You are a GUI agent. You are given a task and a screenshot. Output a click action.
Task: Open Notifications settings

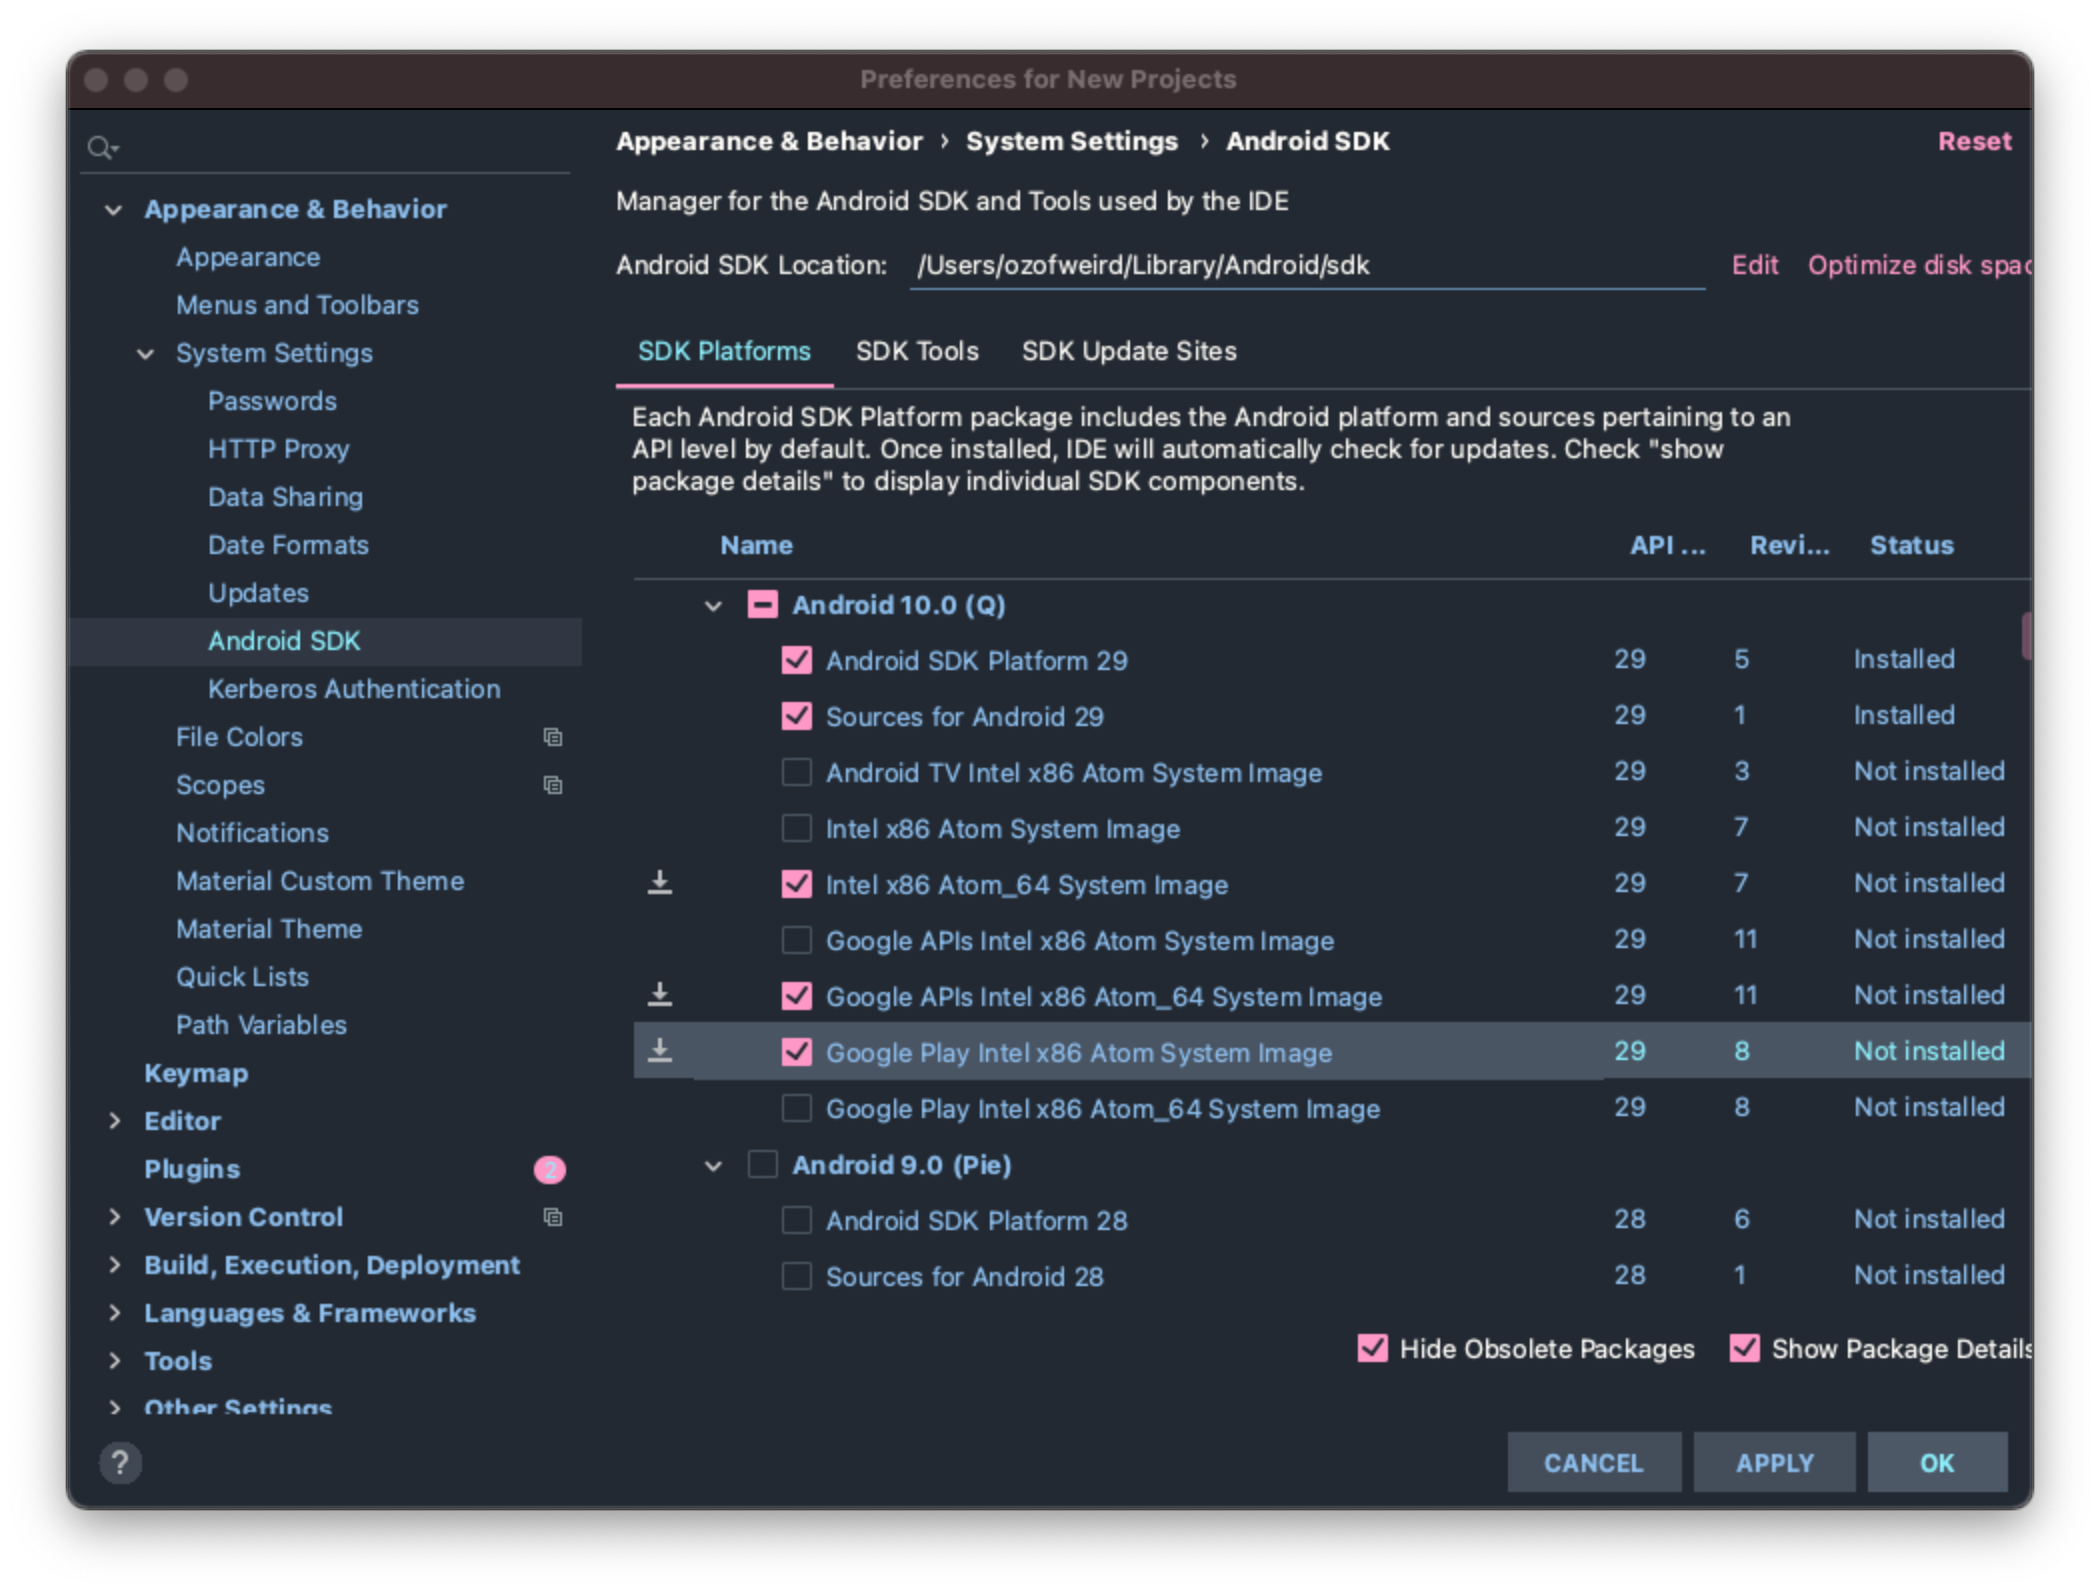pos(252,833)
